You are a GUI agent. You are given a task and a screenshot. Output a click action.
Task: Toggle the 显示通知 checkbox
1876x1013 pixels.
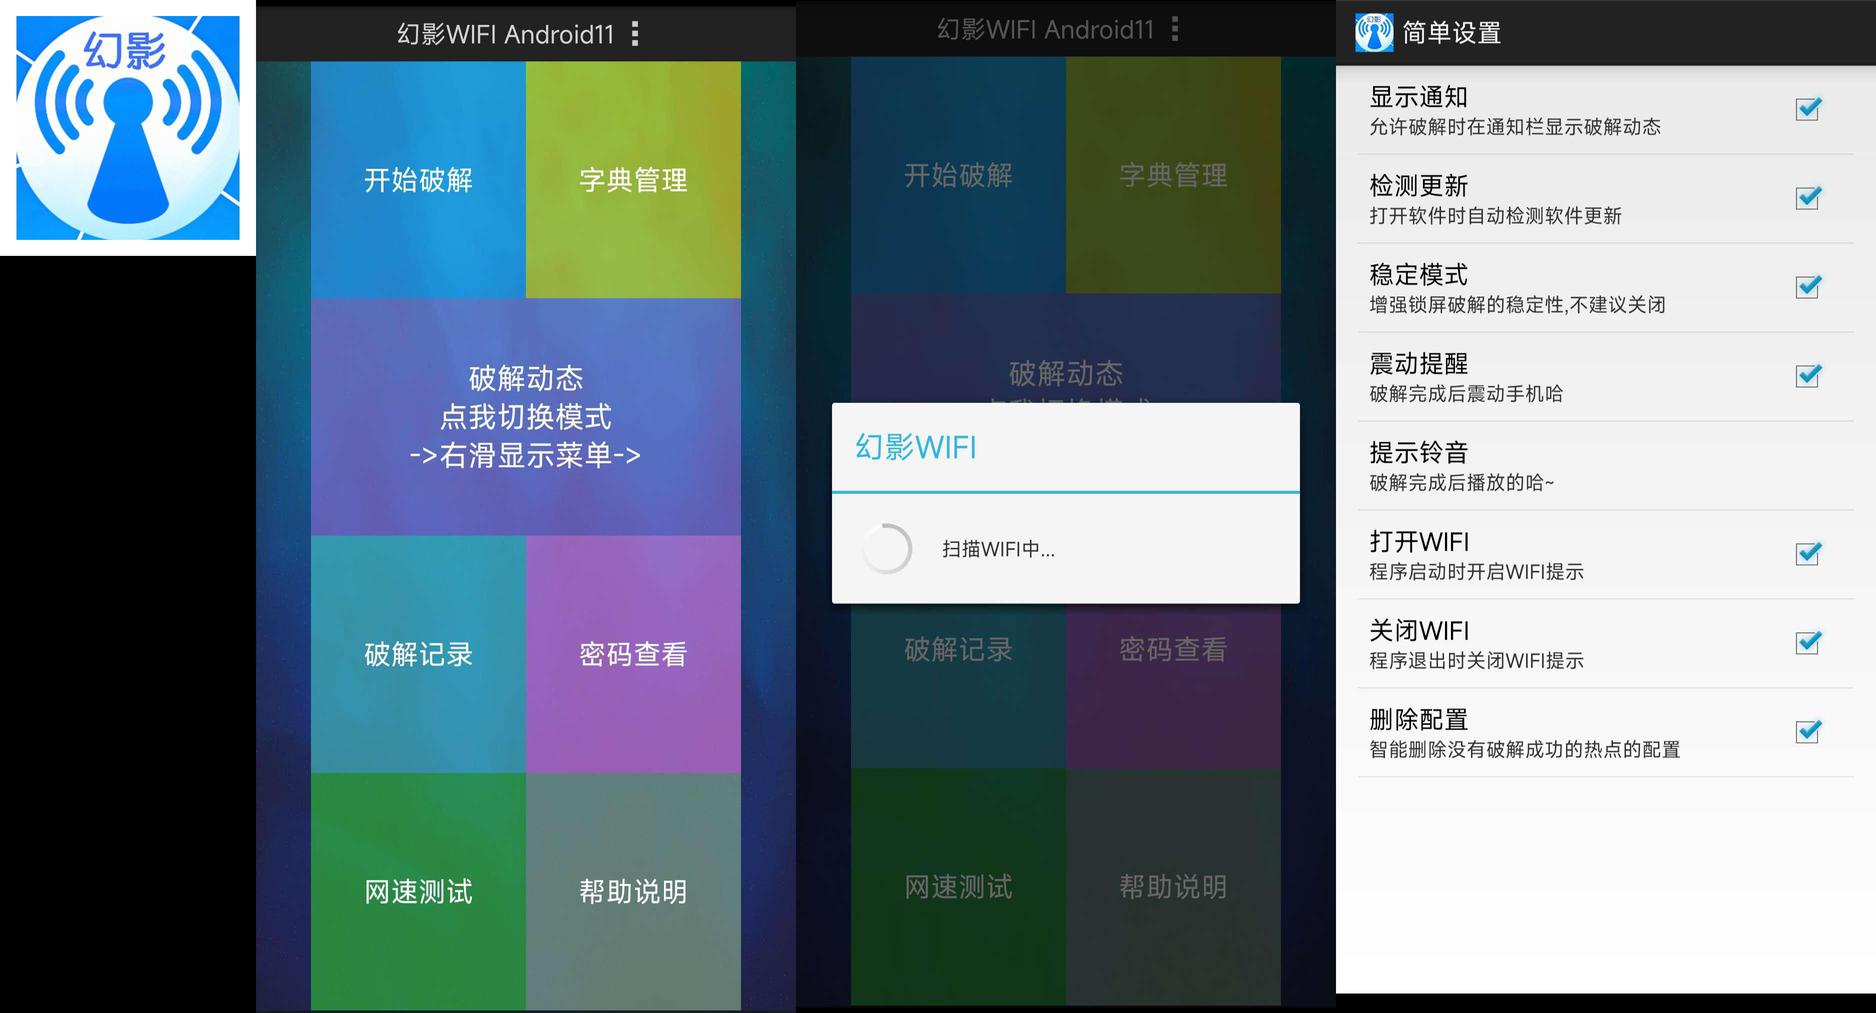coord(1808,109)
